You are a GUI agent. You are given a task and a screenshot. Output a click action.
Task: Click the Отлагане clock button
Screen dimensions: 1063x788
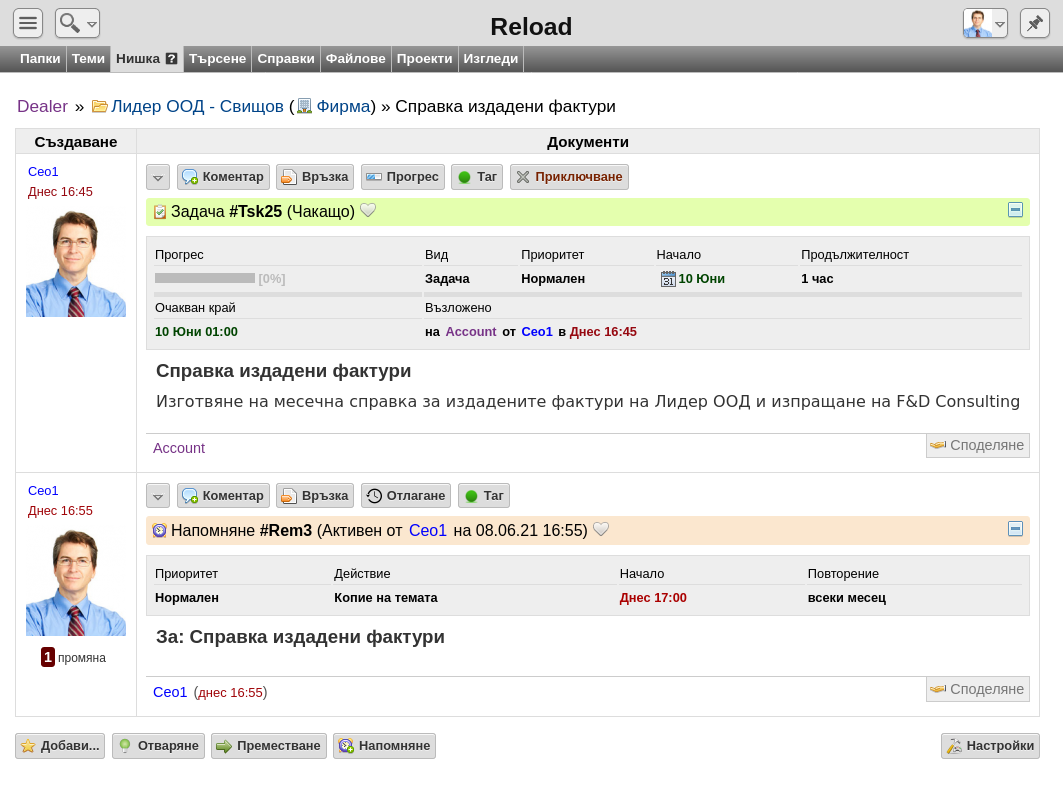point(406,496)
